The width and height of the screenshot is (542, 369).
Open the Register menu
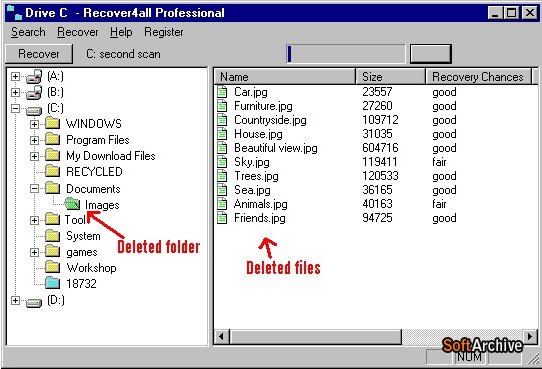[163, 32]
